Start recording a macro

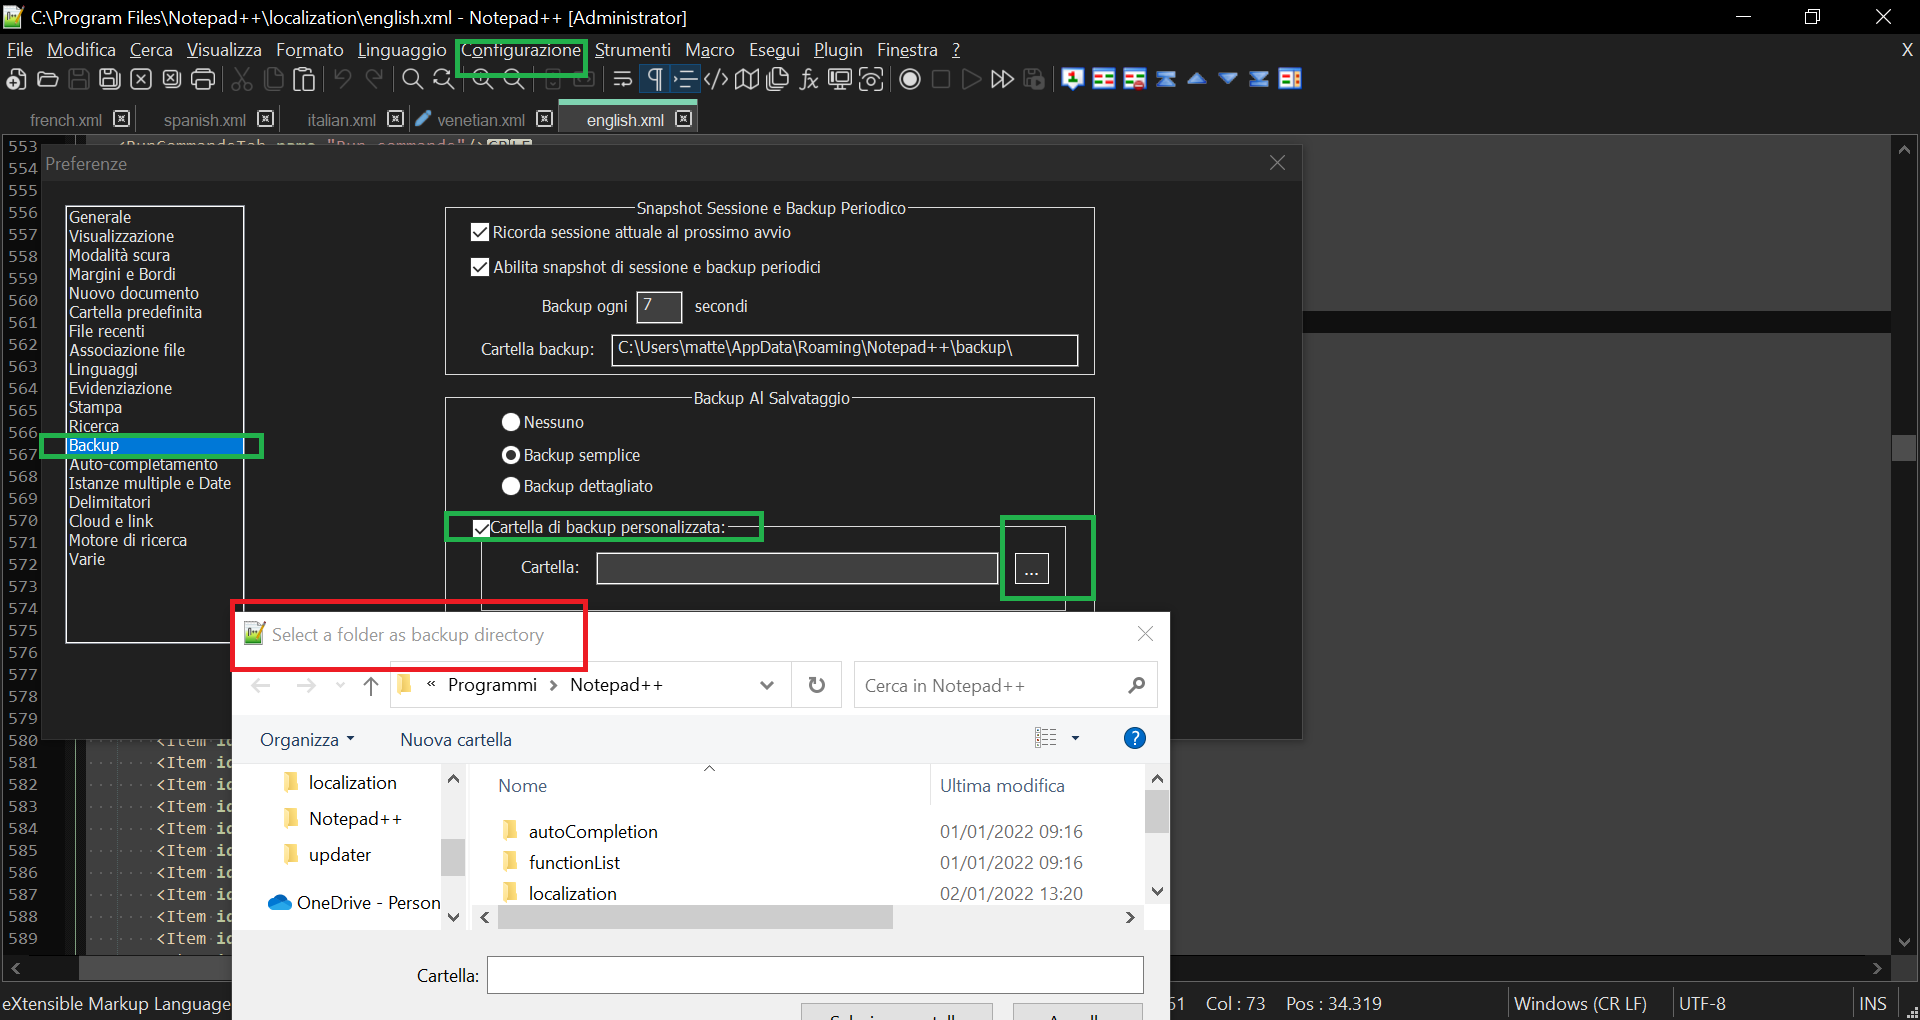(910, 79)
